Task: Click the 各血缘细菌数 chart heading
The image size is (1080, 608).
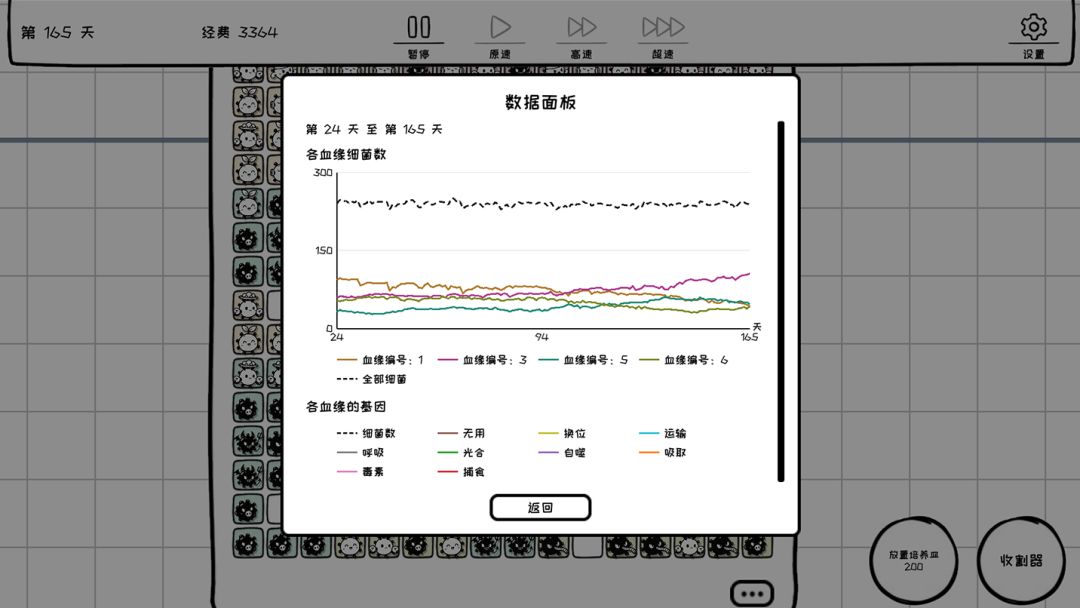Action: 346,154
